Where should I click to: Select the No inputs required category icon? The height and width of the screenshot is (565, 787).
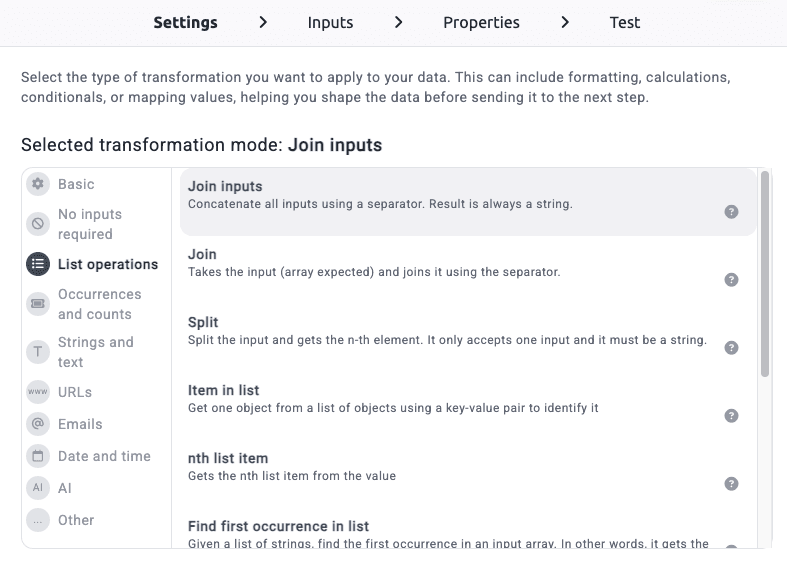[x=38, y=224]
